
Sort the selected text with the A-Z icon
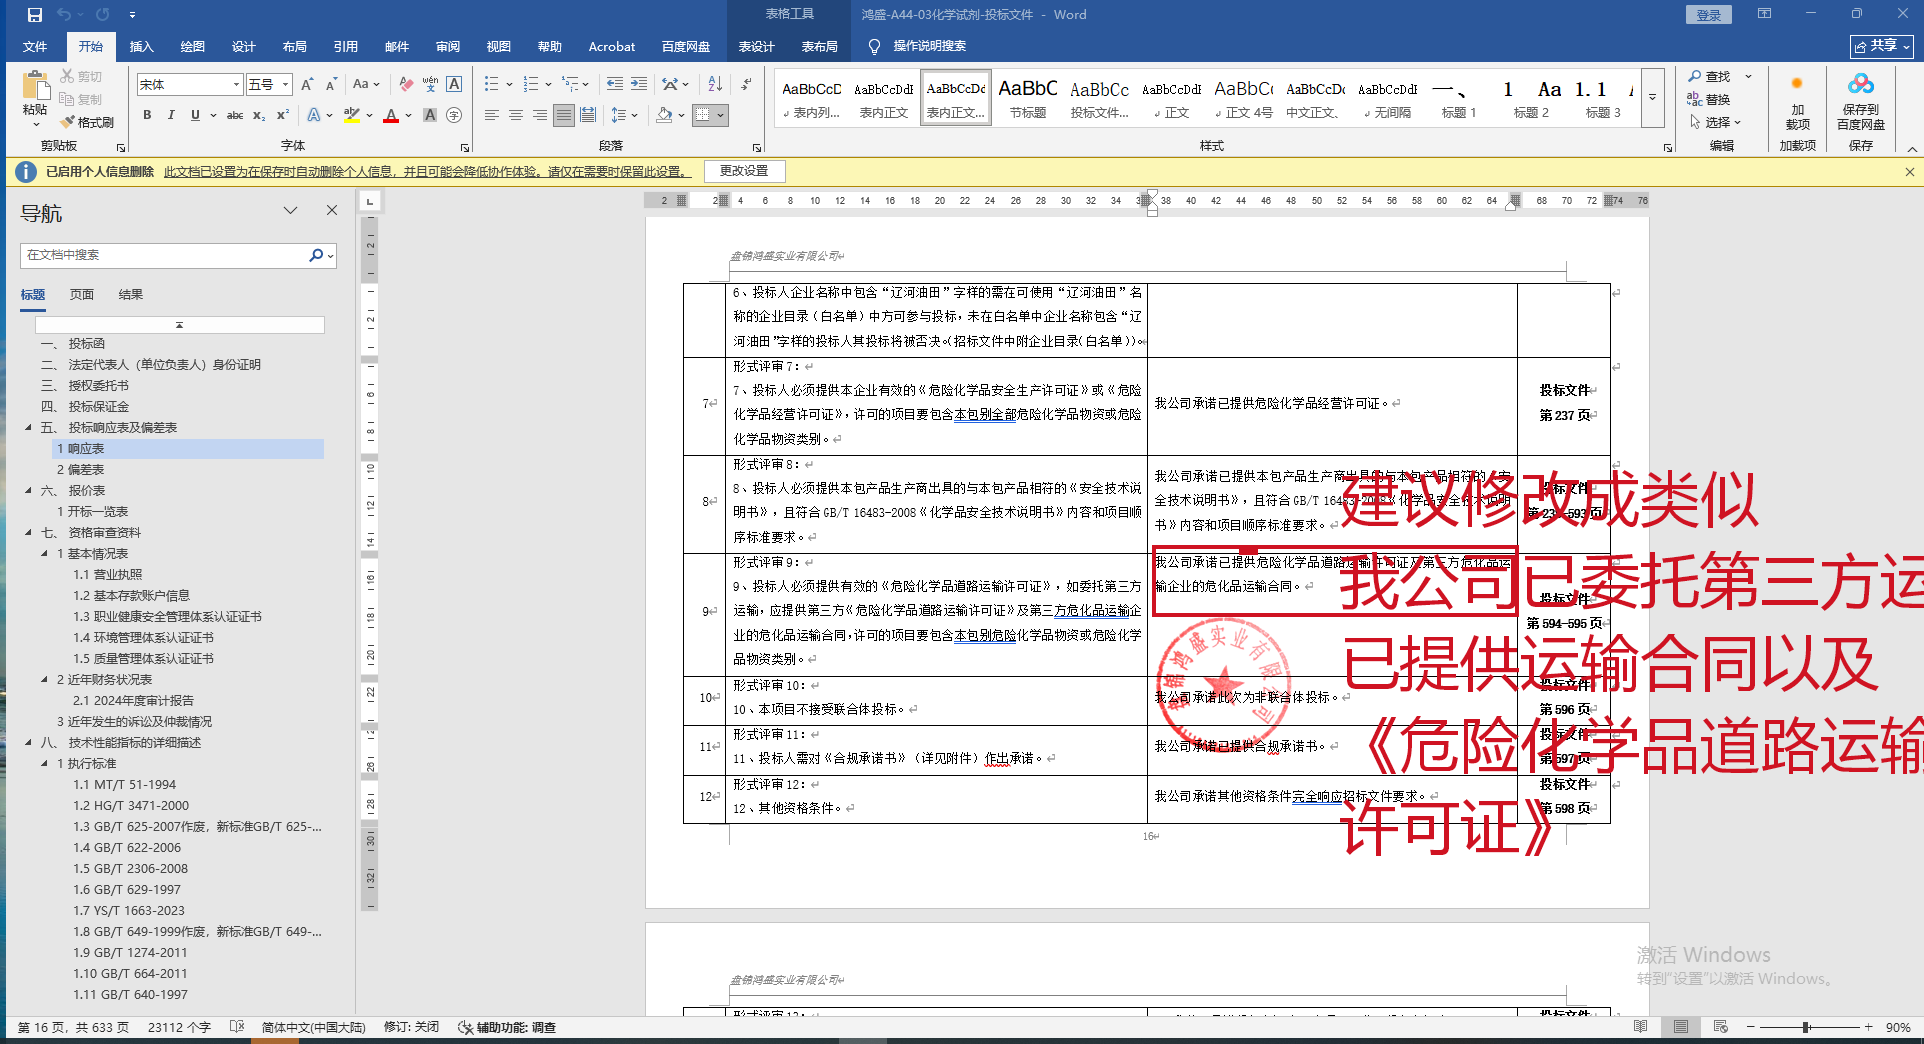[x=715, y=84]
